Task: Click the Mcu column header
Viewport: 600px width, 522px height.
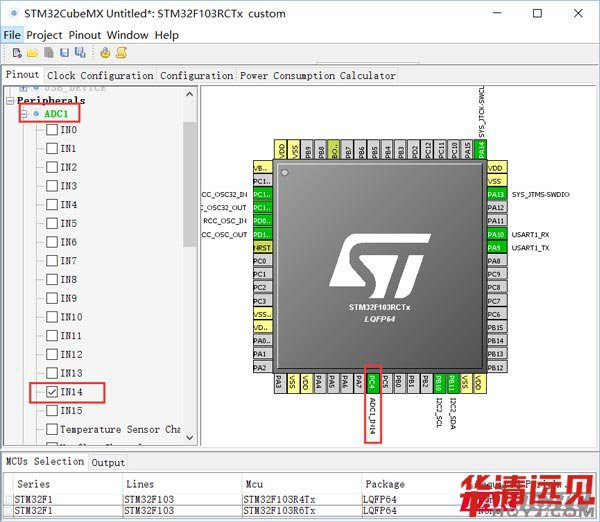Action: (302, 484)
